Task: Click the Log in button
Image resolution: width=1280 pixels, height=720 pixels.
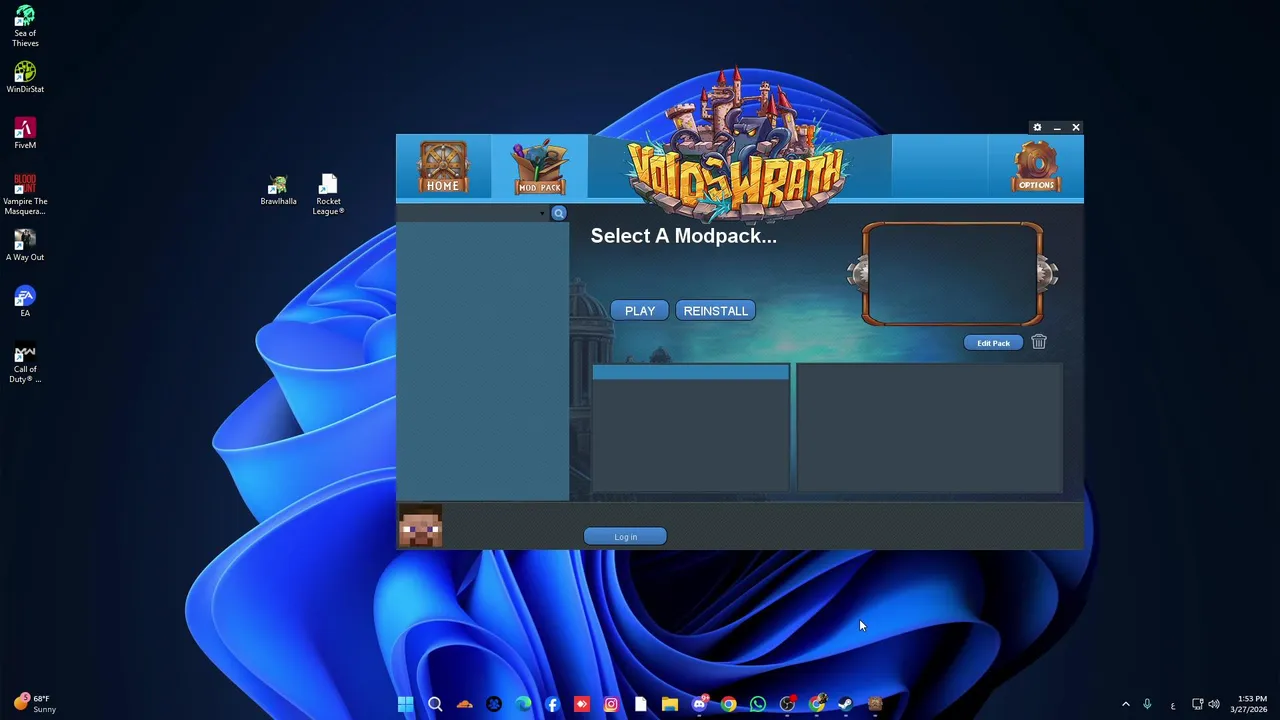Action: (625, 537)
